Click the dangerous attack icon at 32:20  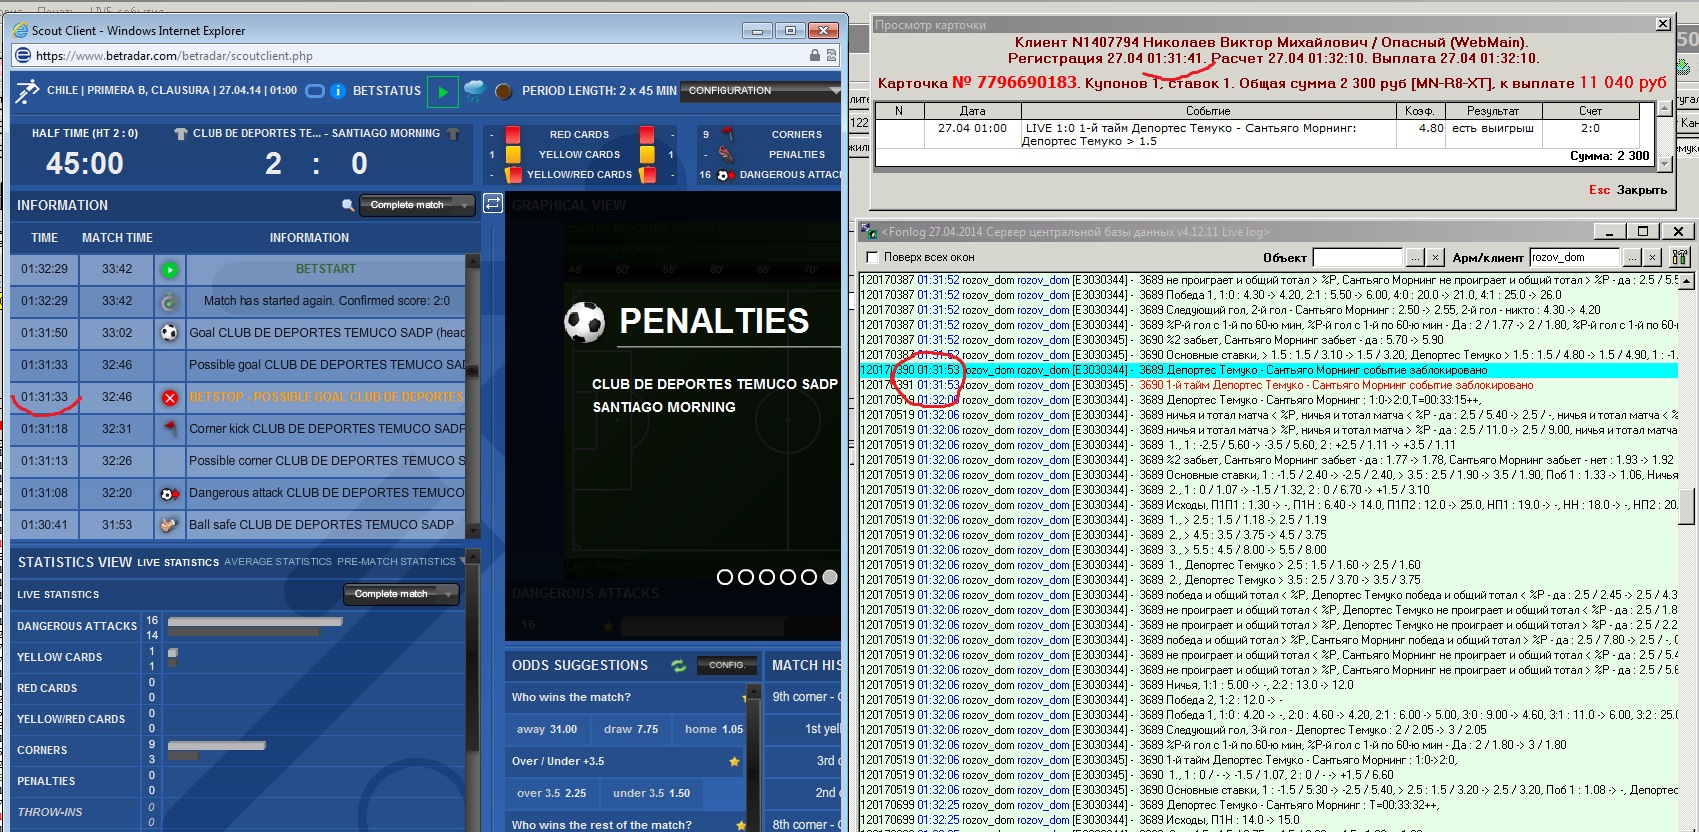(x=170, y=493)
